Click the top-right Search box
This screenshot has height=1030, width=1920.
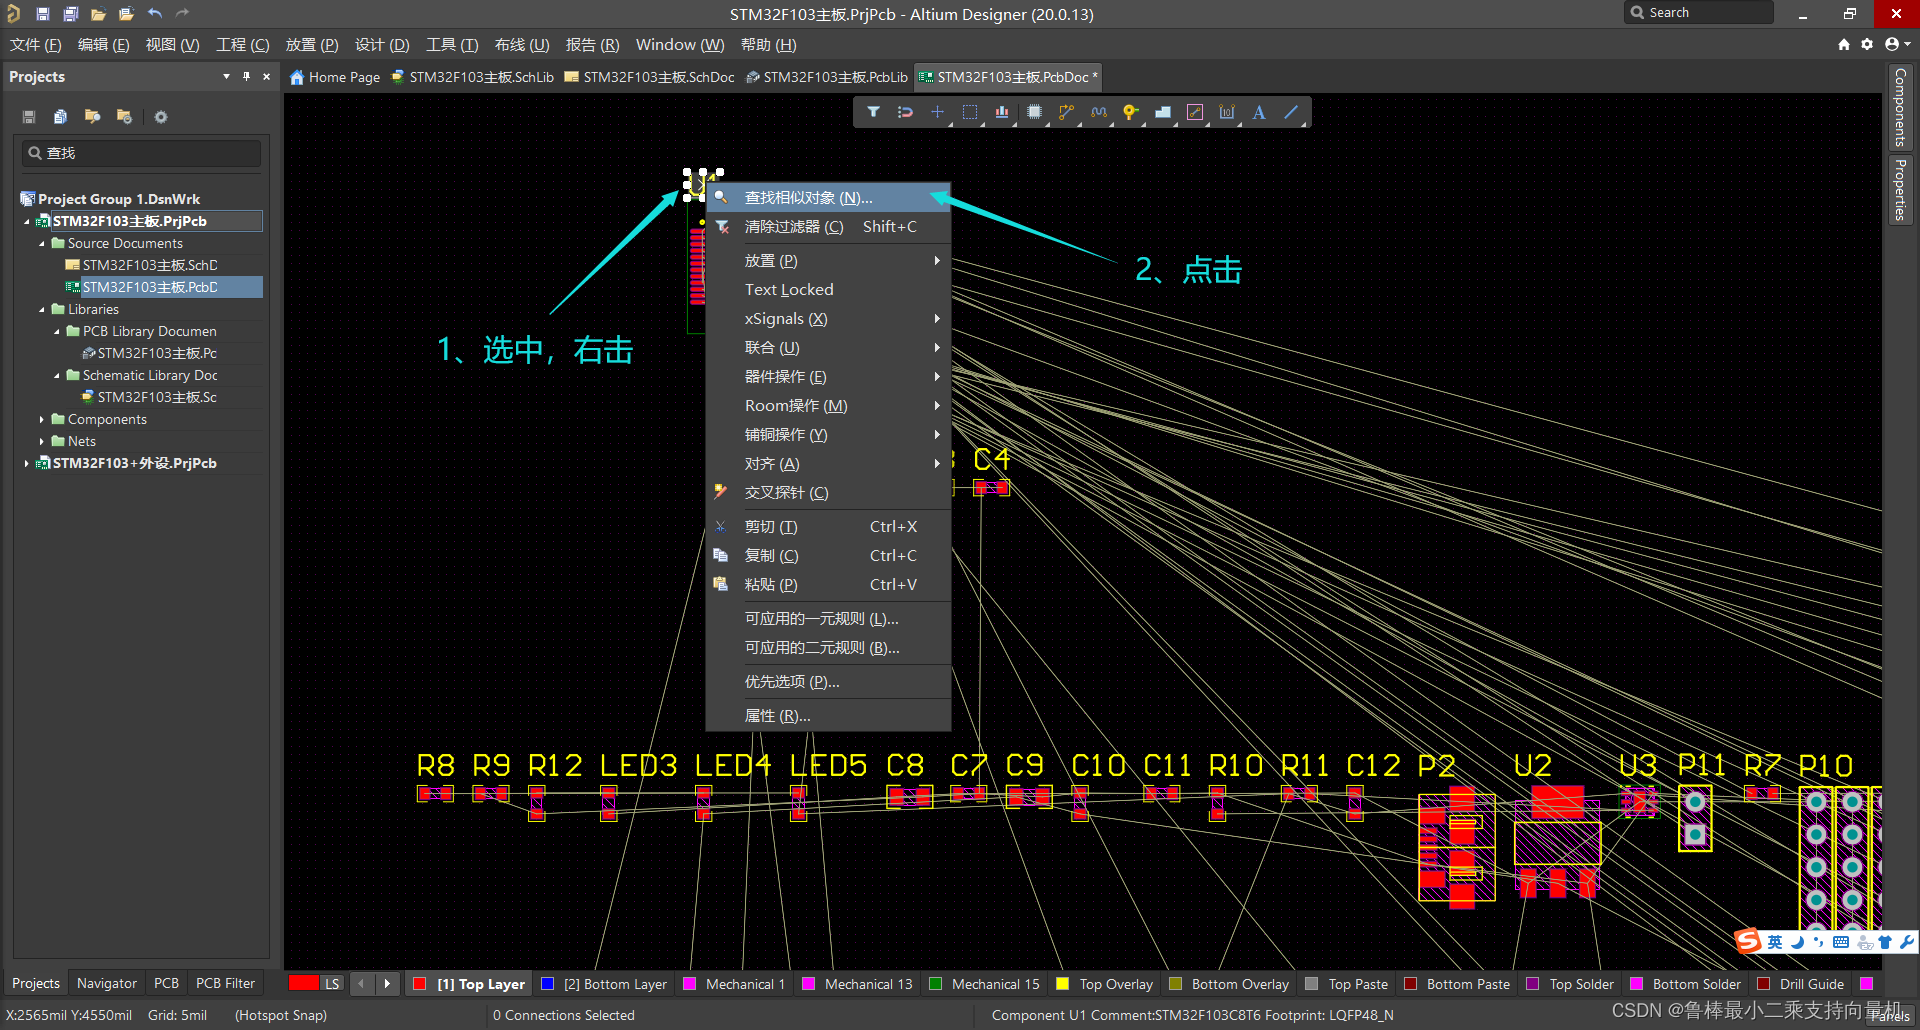pos(1698,12)
